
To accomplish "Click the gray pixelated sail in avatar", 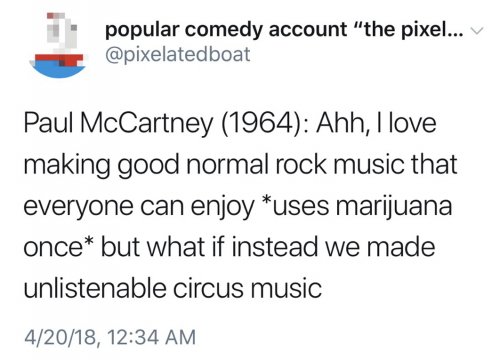I will tap(62, 32).
